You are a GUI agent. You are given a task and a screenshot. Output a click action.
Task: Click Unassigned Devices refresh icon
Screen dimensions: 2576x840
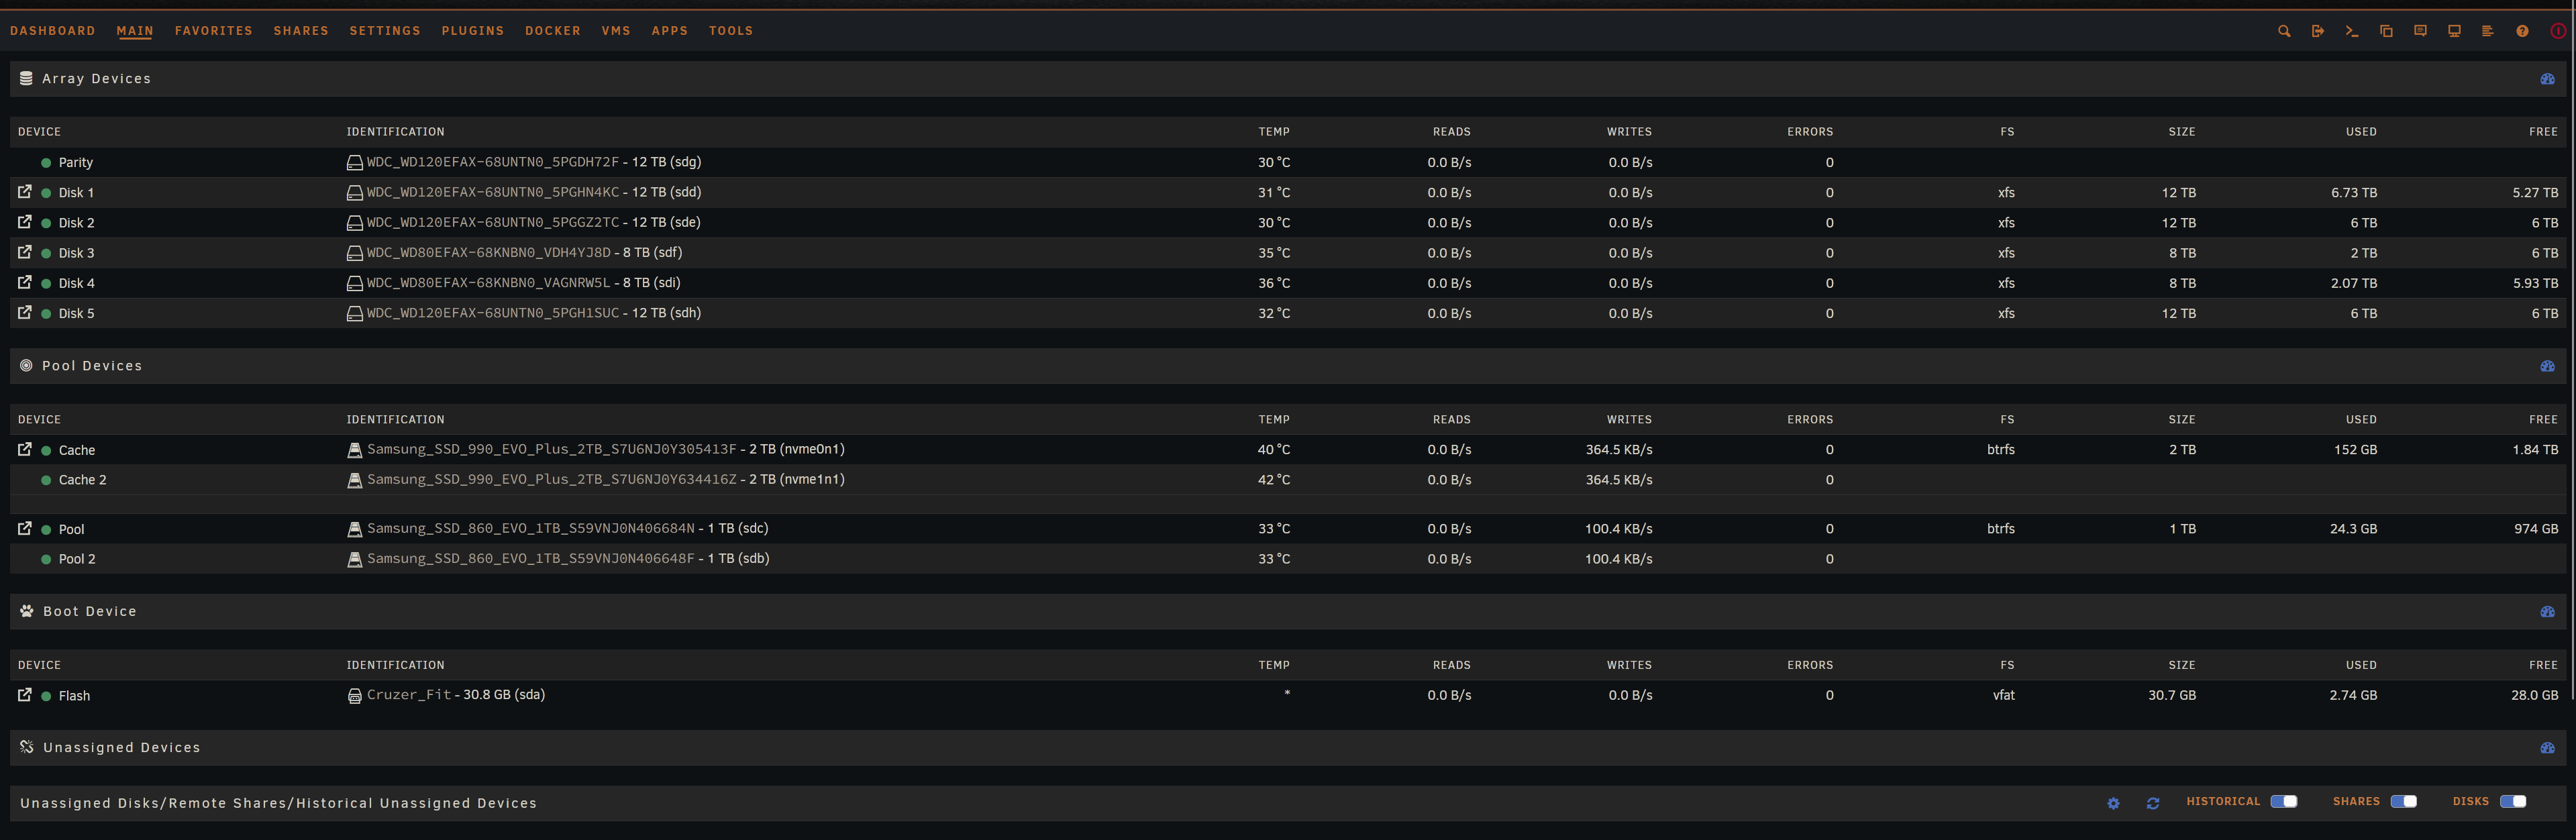click(2153, 803)
